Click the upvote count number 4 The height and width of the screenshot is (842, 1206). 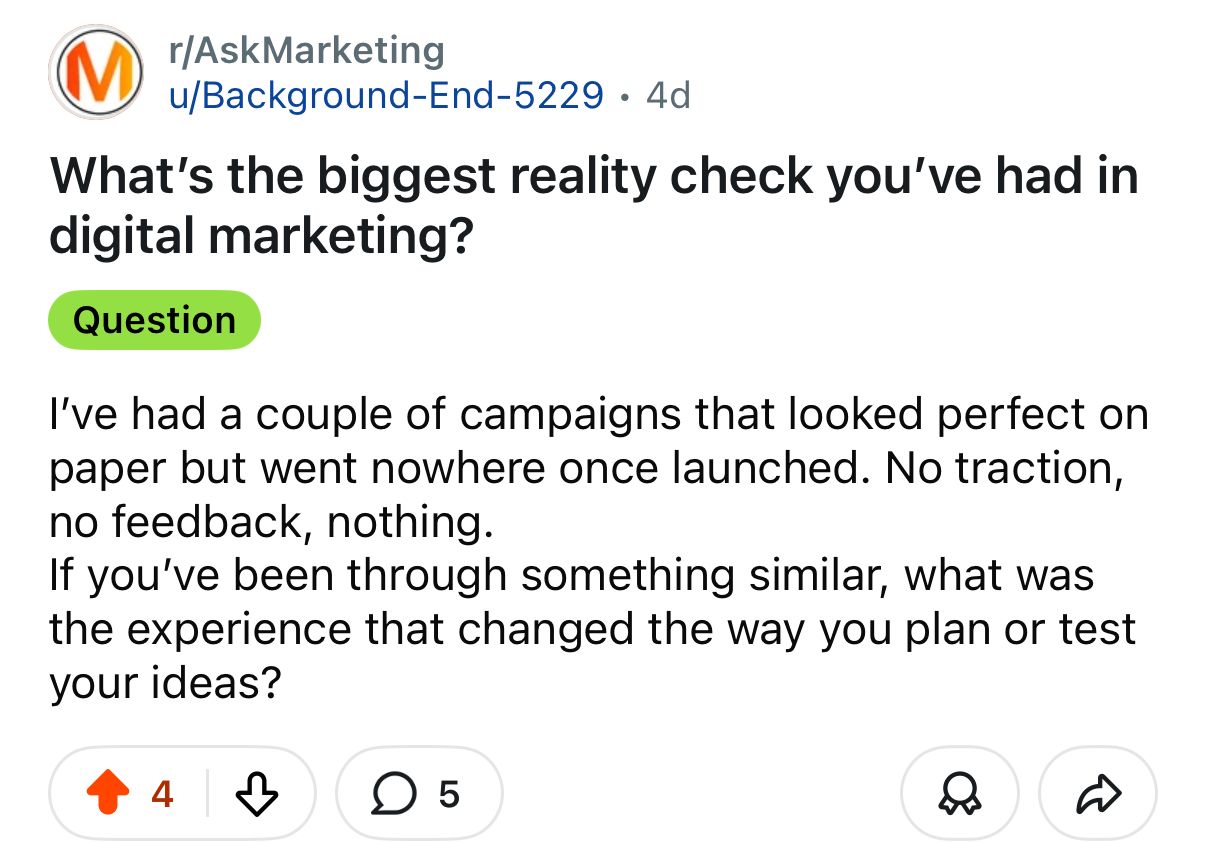point(162,794)
